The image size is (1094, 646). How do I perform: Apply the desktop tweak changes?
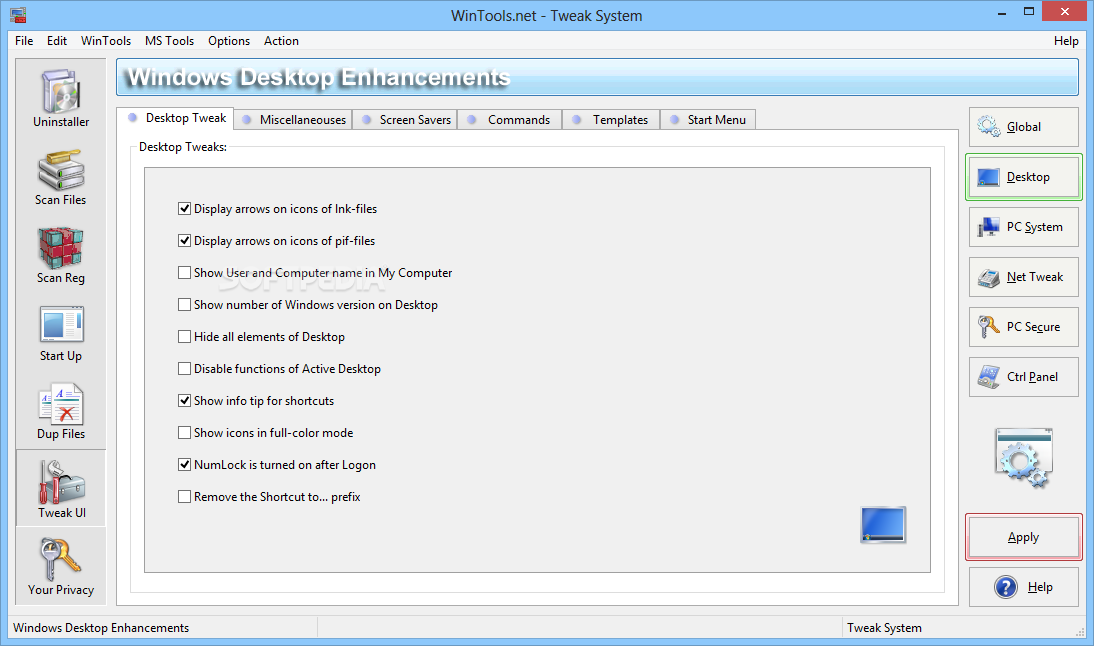click(x=1024, y=537)
